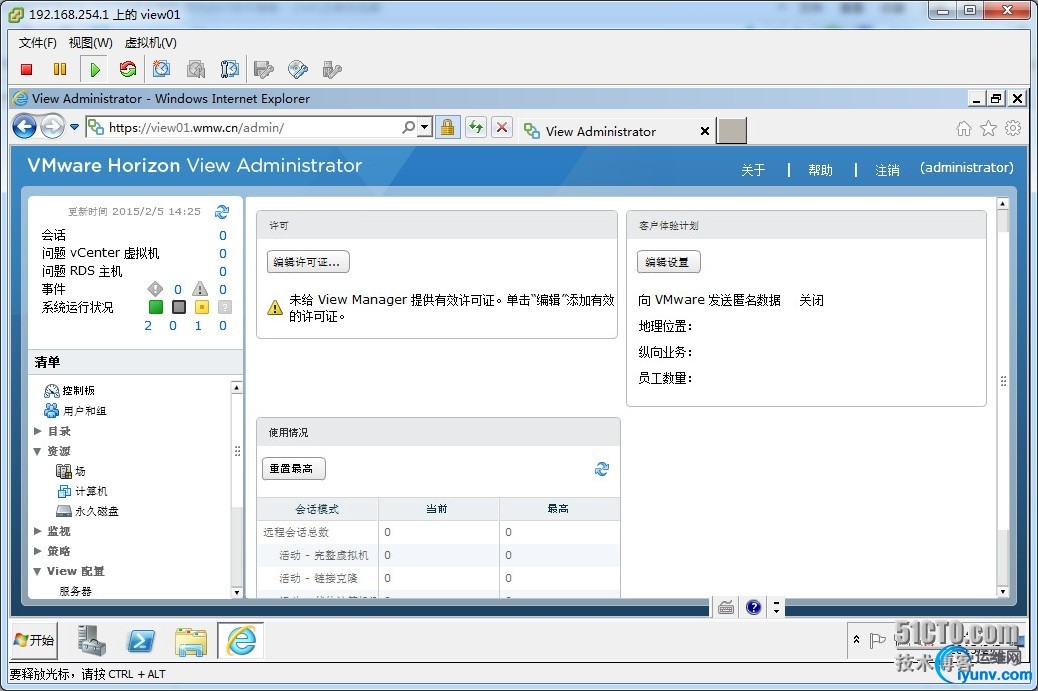1038x691 pixels.
Task: Open the 视图(W) menu
Action: coord(91,42)
